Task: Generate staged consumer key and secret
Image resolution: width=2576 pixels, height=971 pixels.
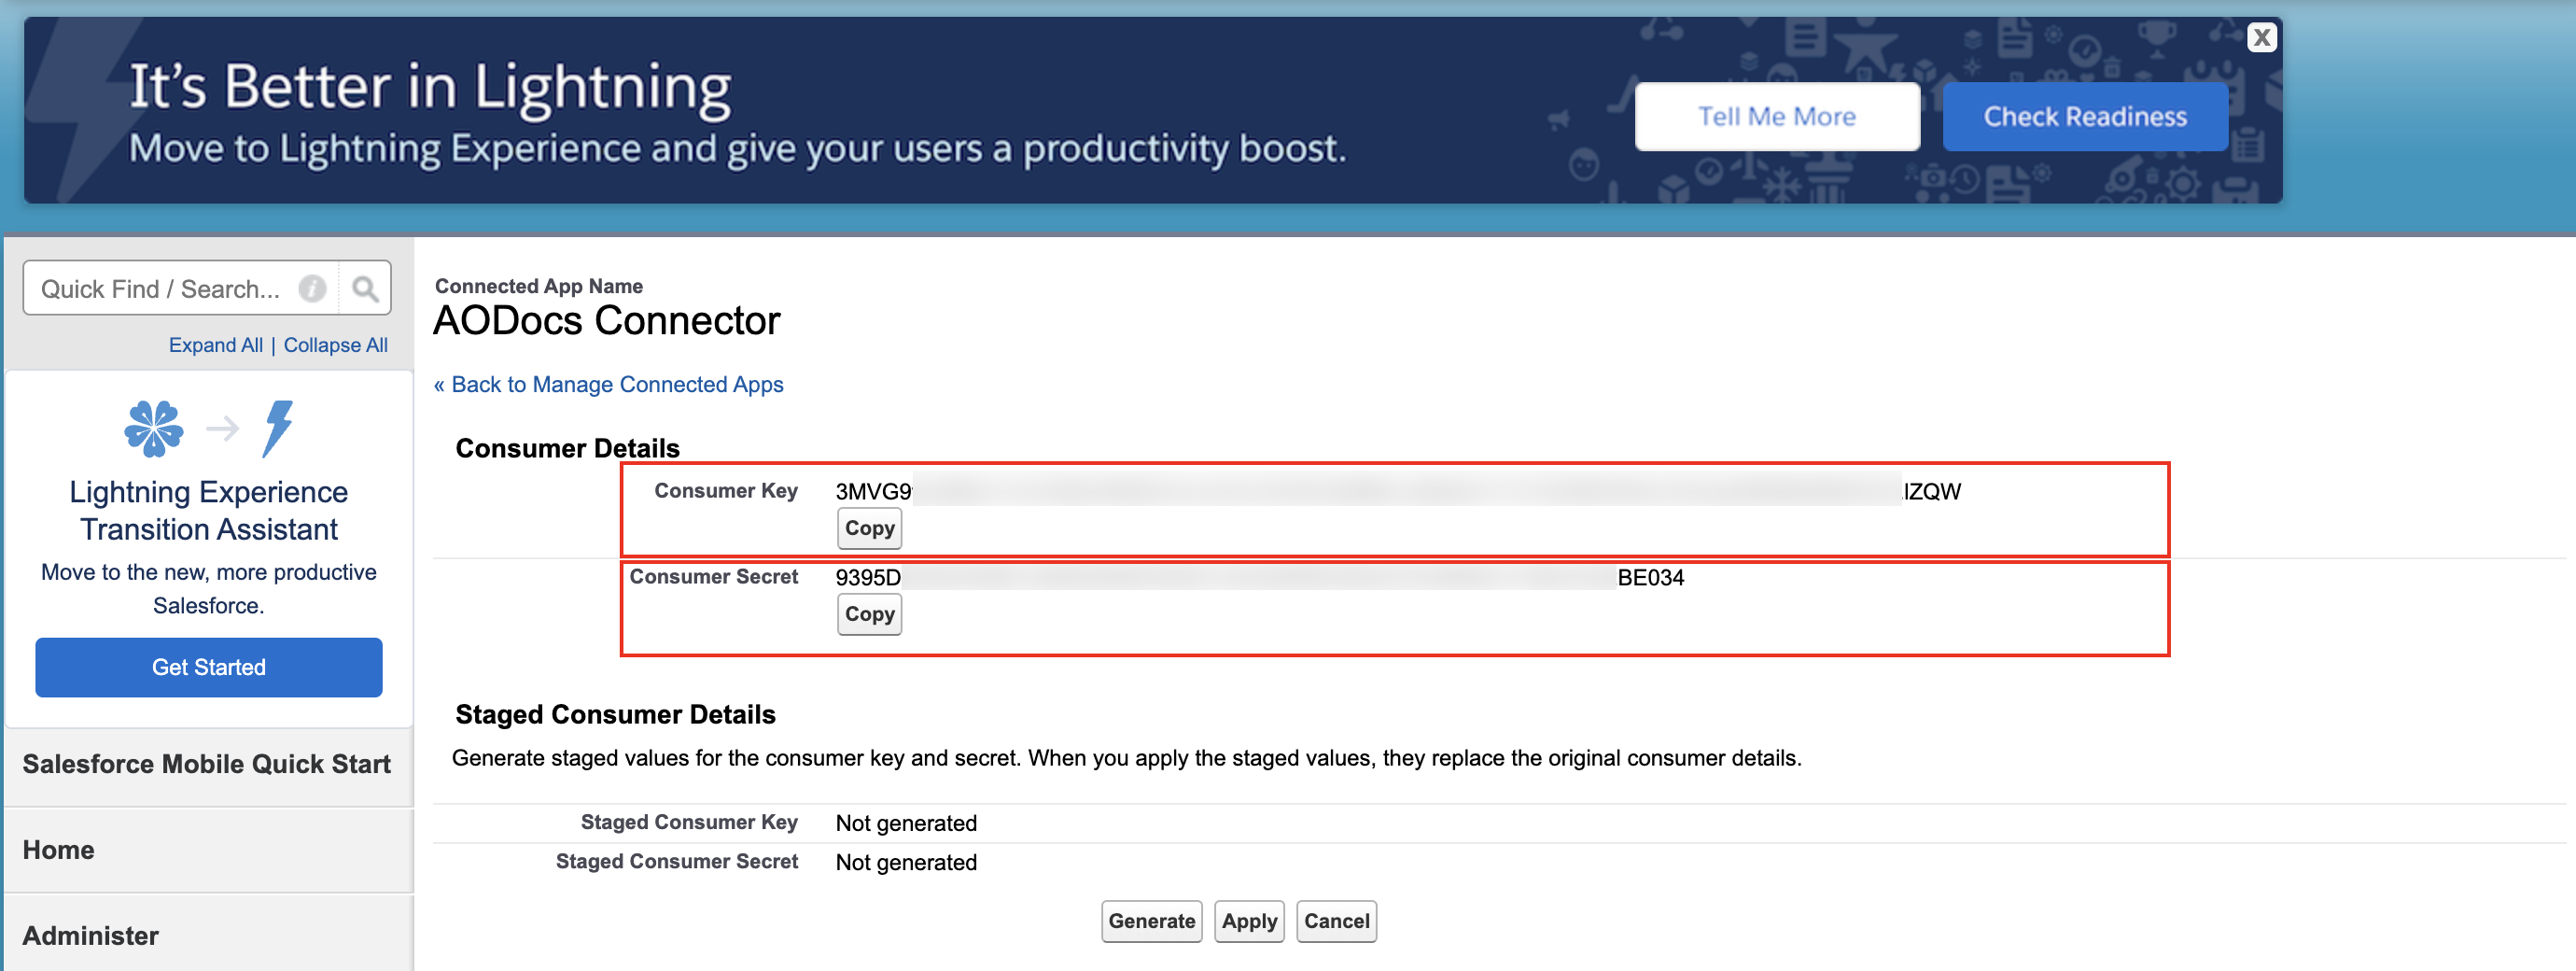Action: pos(1151,921)
